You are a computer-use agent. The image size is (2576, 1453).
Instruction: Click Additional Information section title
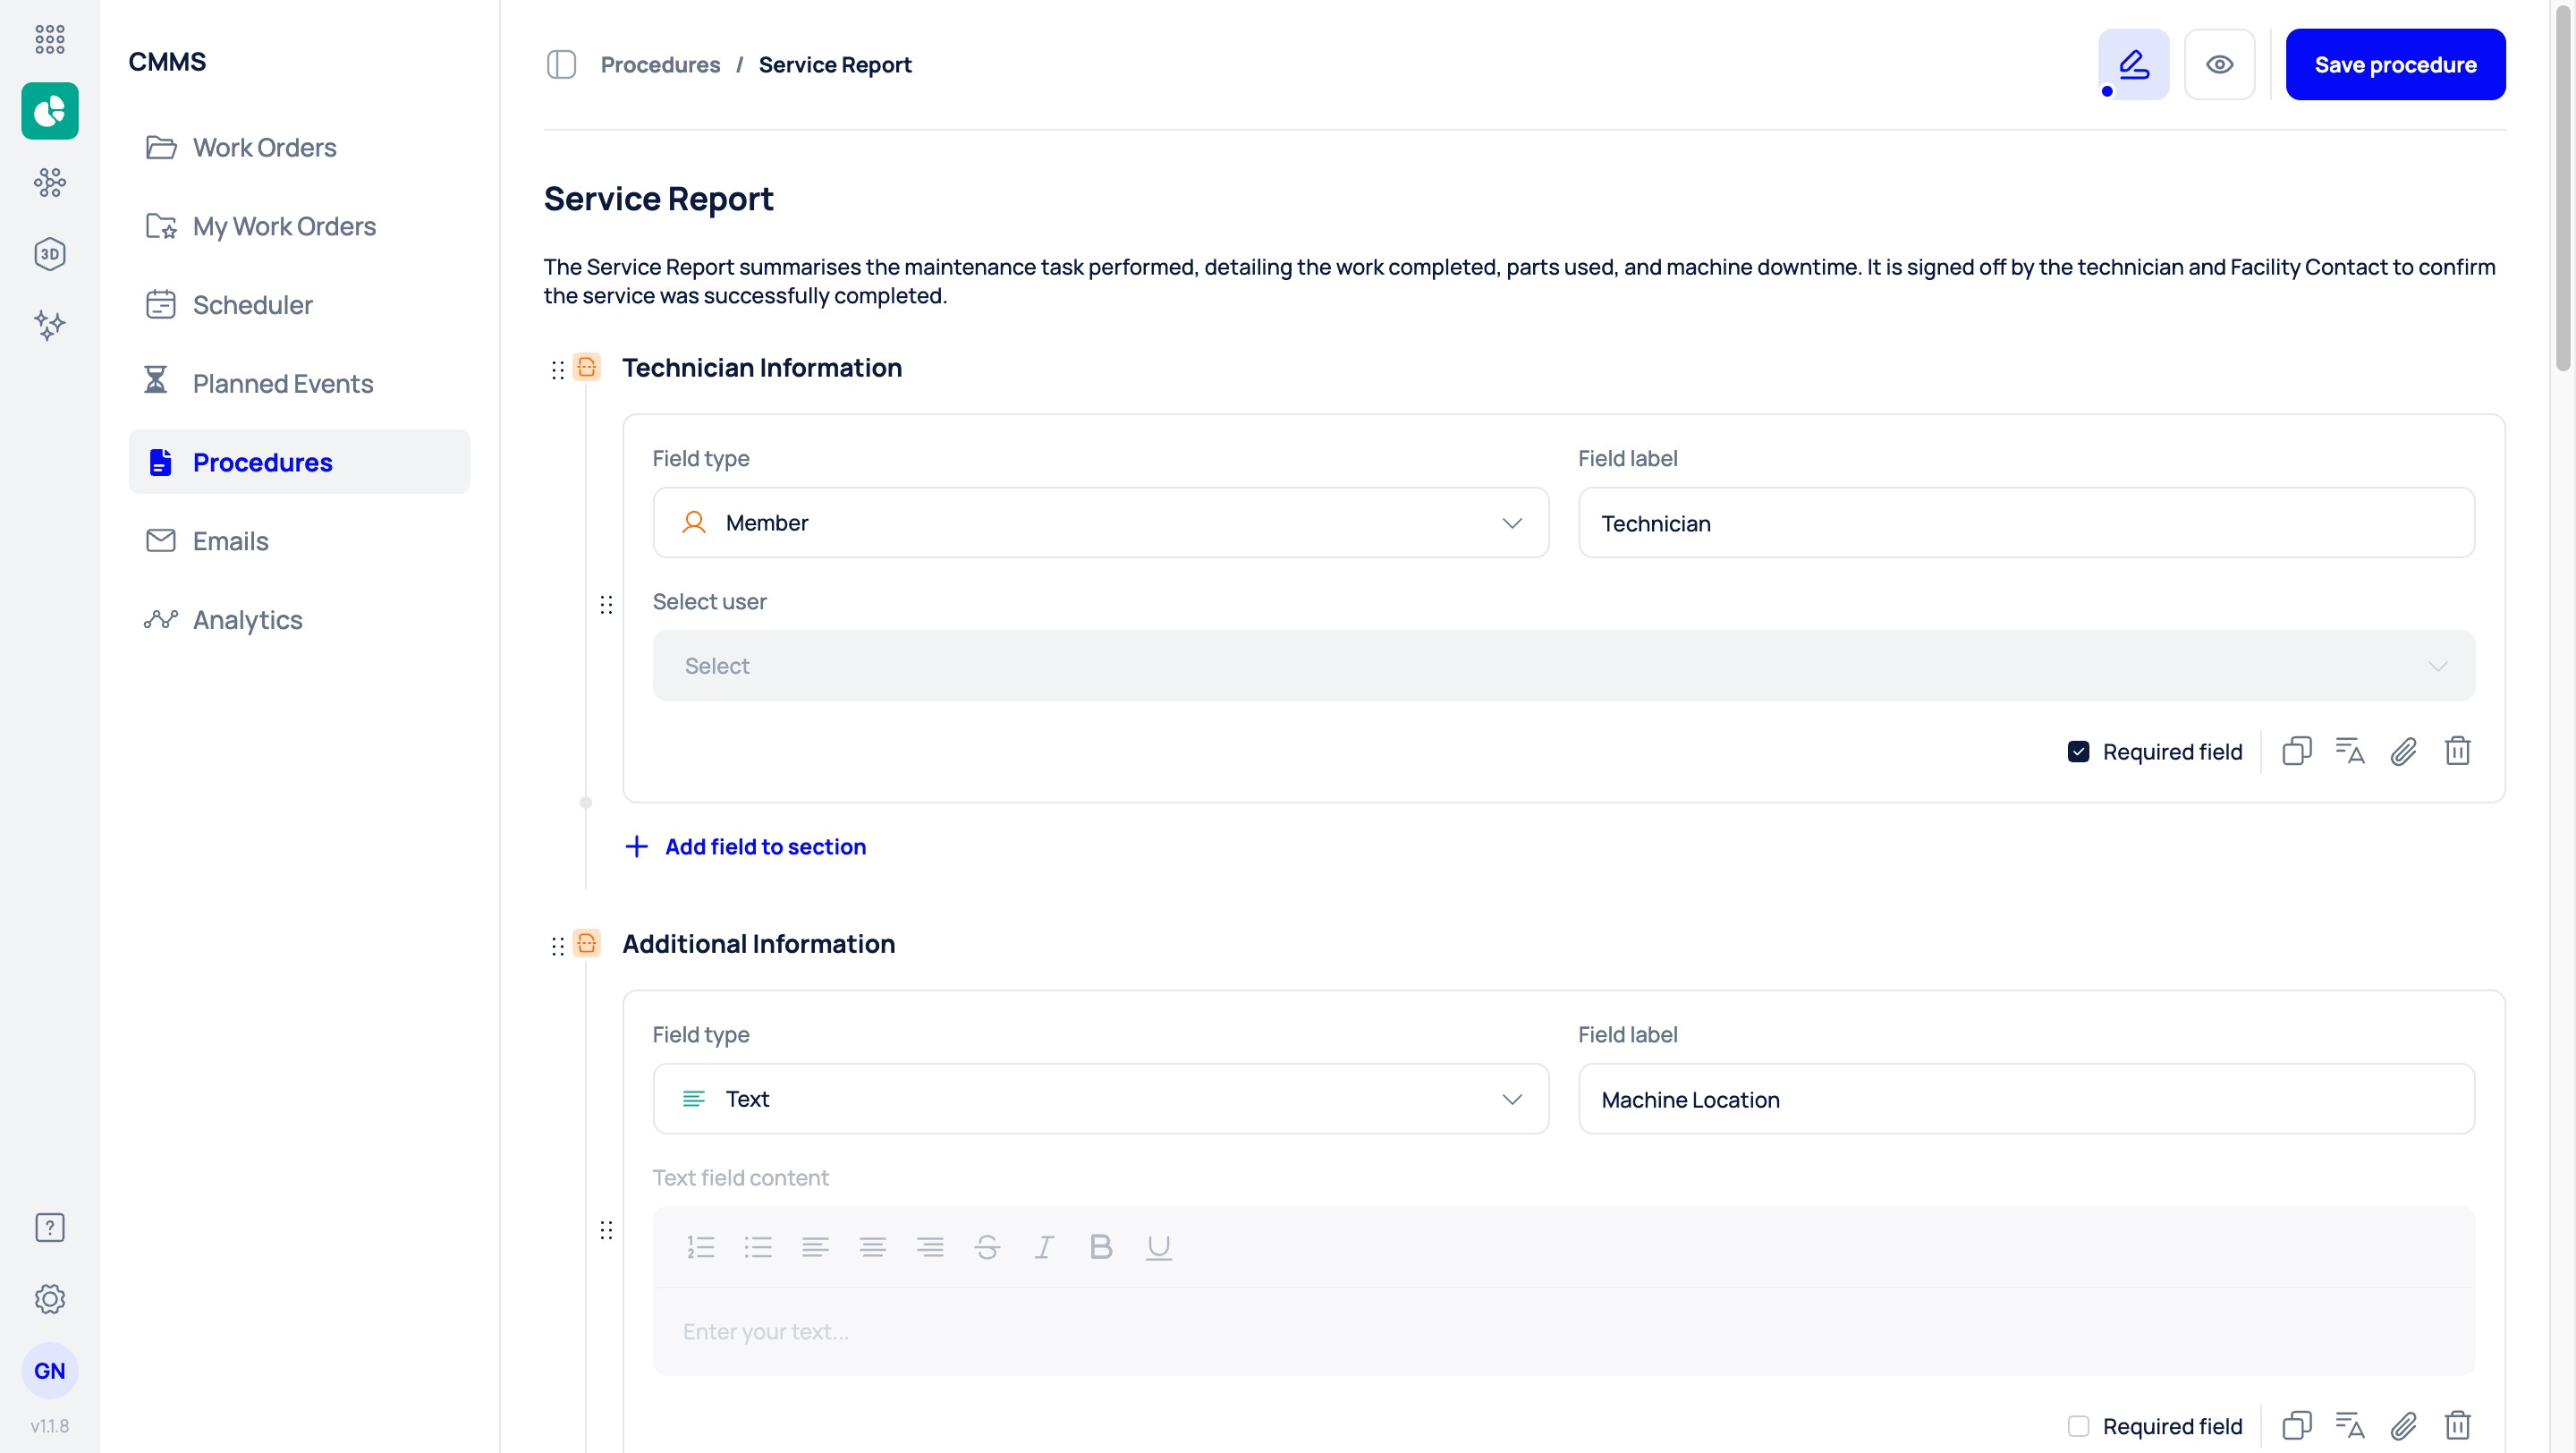pos(758,944)
